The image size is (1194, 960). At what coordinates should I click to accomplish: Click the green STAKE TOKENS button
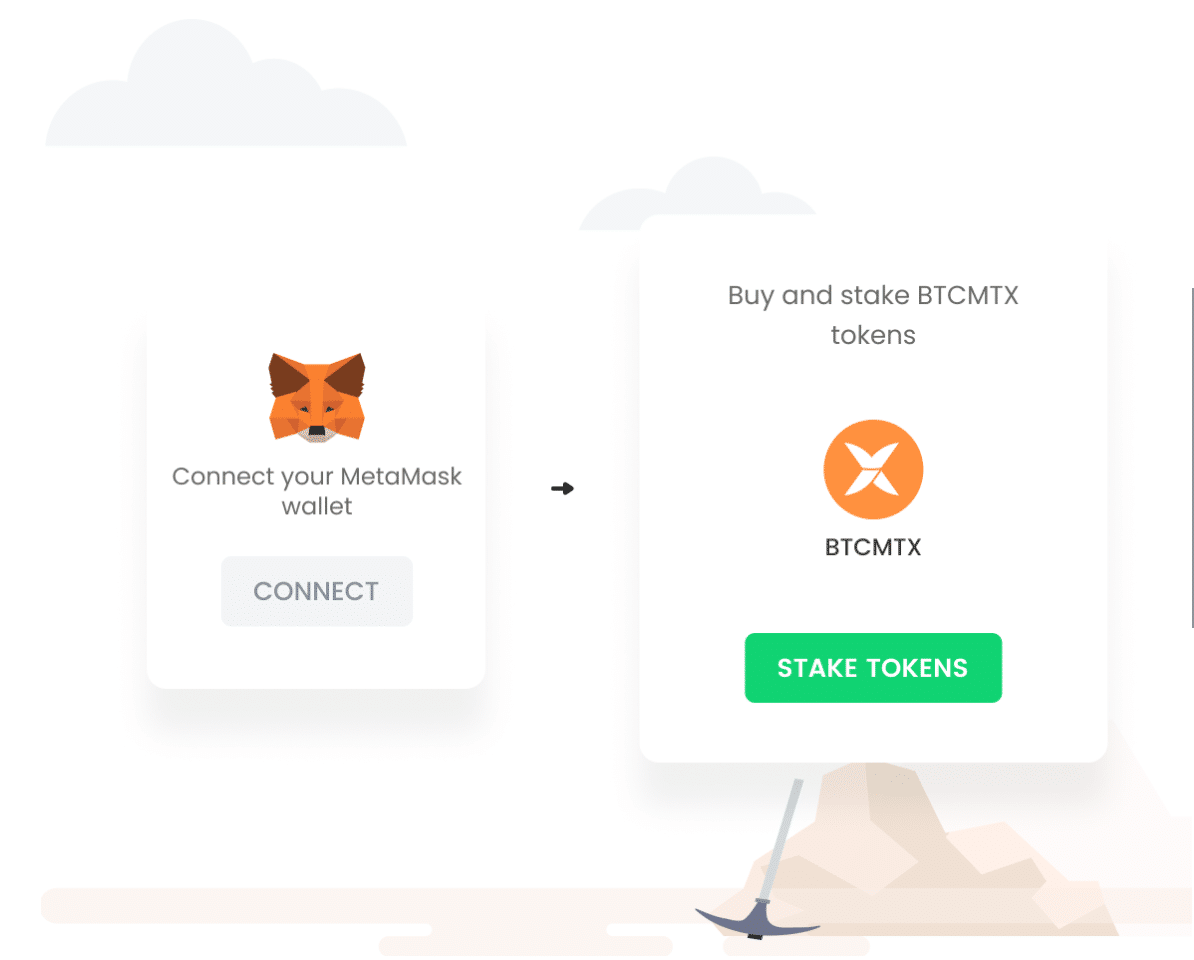point(873,668)
